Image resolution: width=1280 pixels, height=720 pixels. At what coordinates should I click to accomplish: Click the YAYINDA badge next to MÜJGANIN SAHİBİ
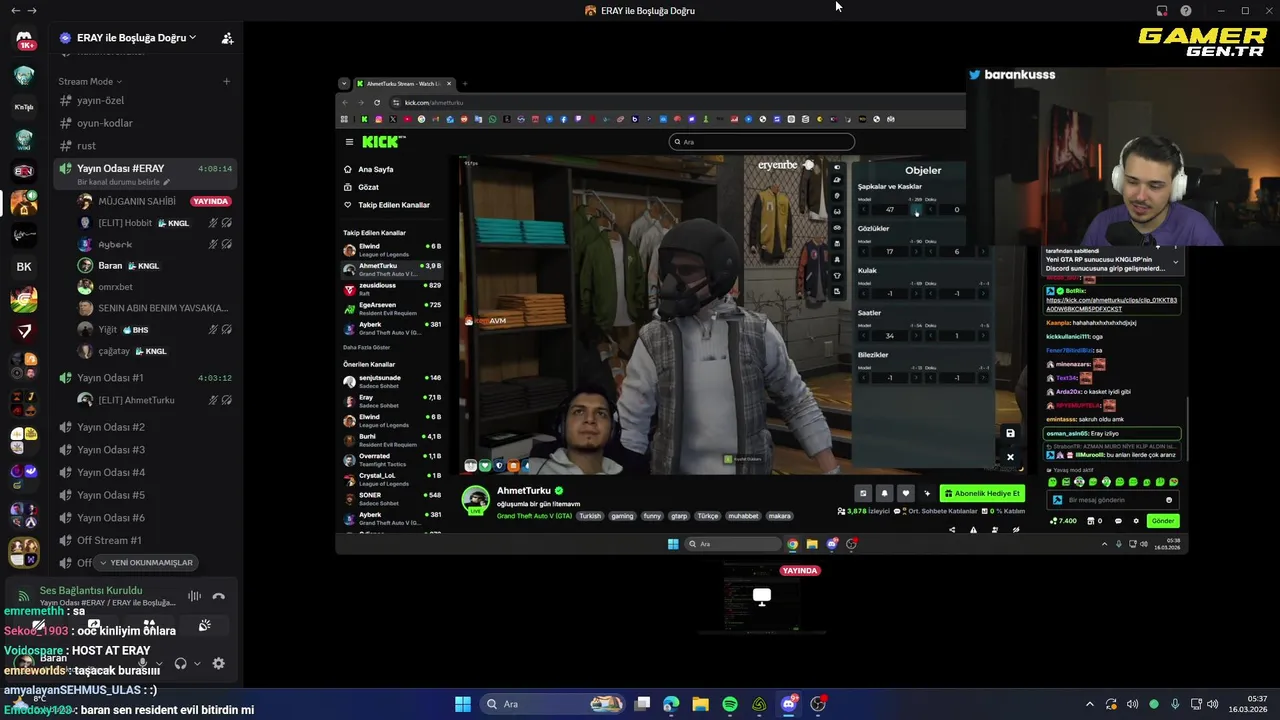click(211, 201)
